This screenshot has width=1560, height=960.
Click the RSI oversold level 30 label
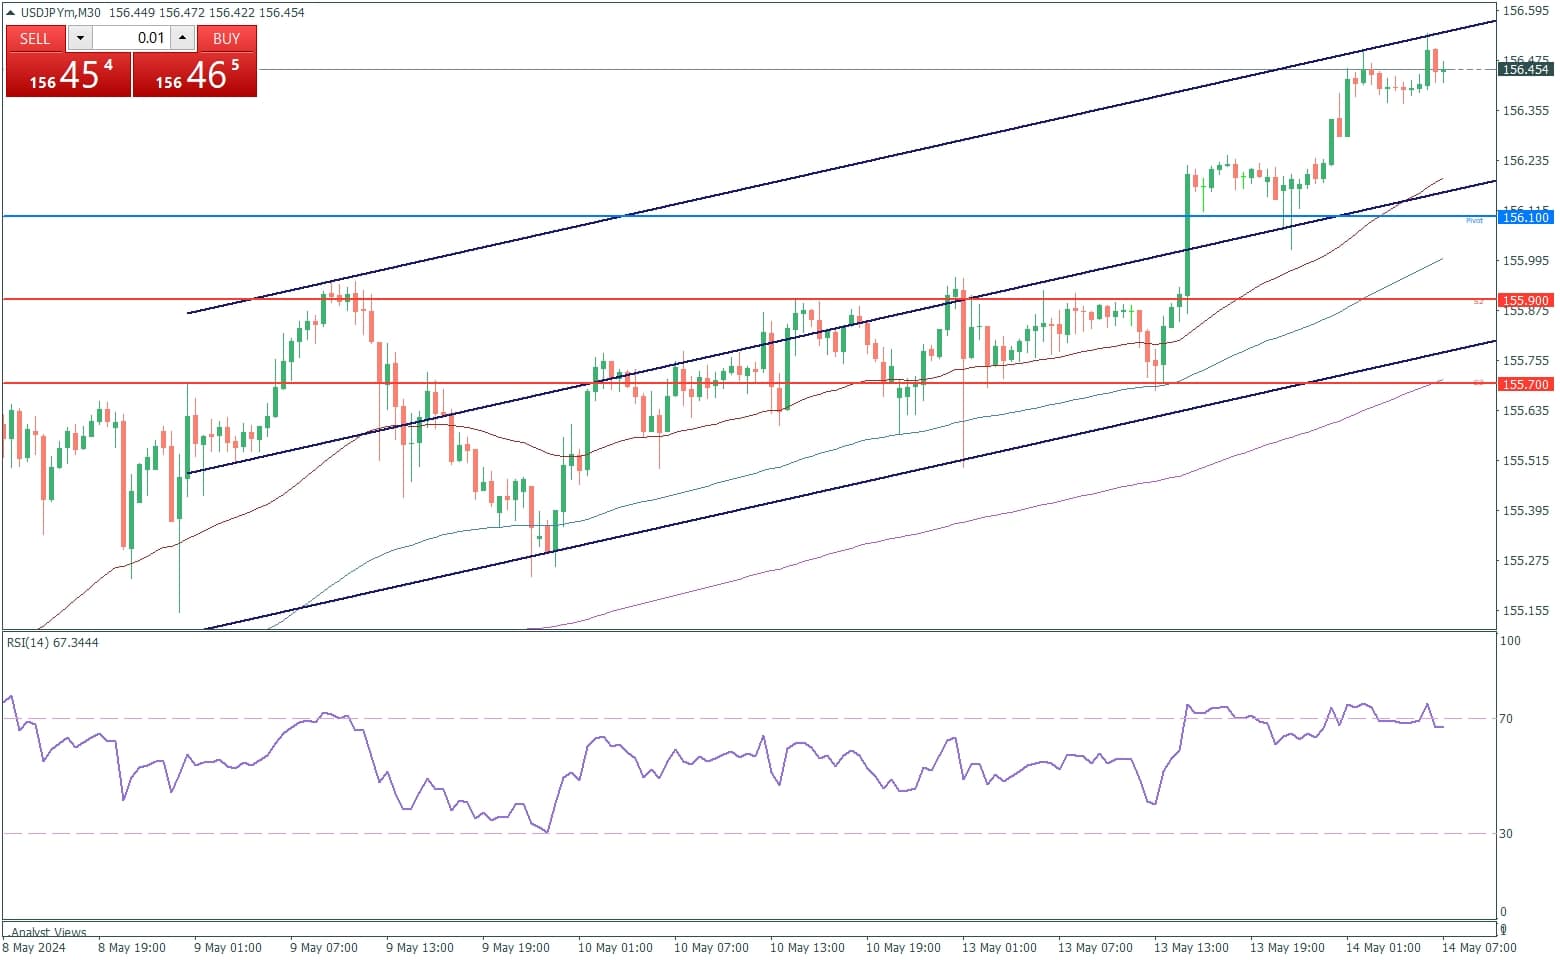point(1506,834)
